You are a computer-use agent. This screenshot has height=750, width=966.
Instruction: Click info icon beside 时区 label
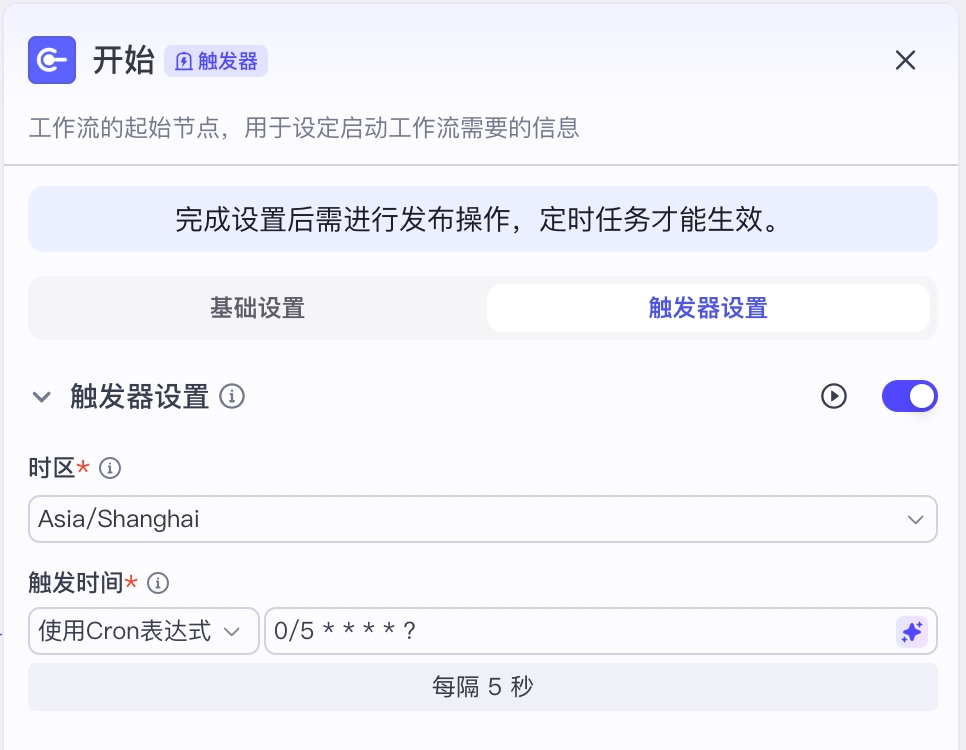pos(110,468)
